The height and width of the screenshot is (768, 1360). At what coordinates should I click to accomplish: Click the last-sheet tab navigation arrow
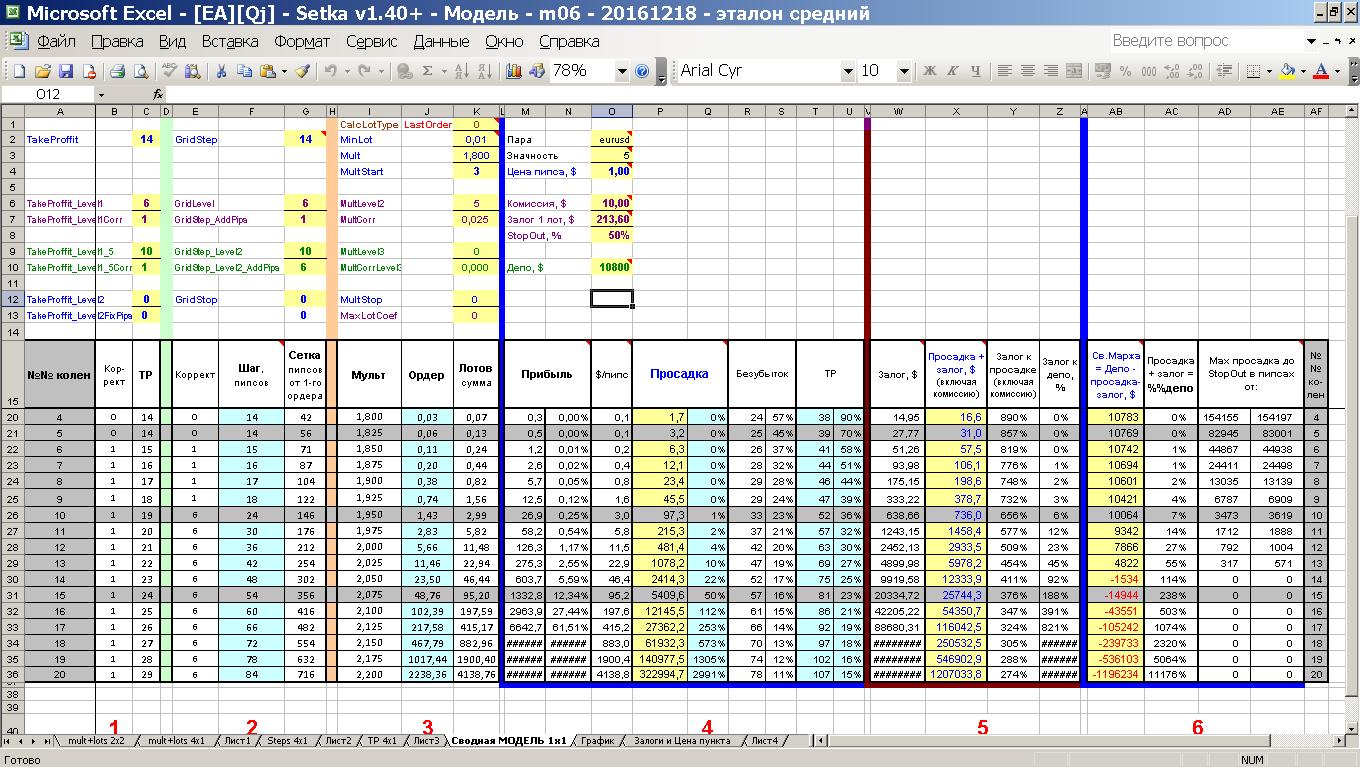pos(49,741)
